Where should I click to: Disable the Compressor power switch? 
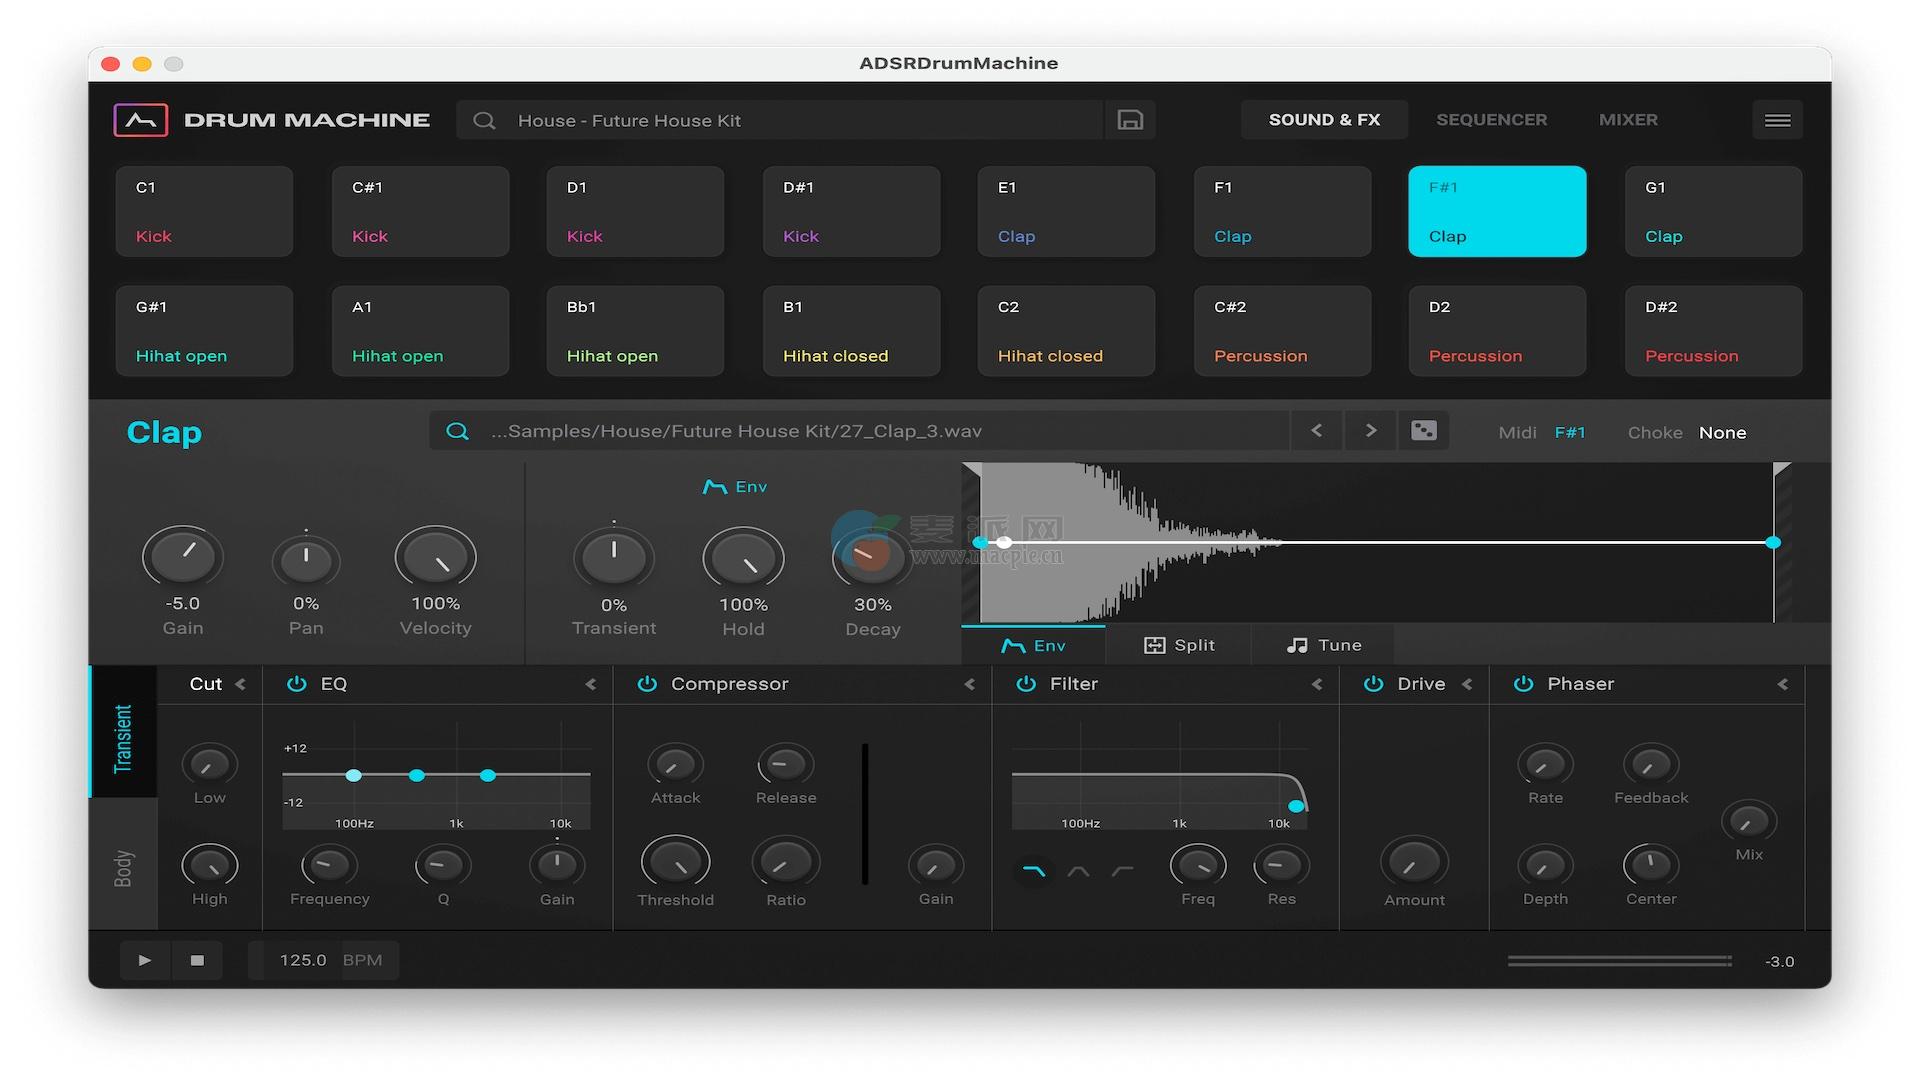click(647, 684)
